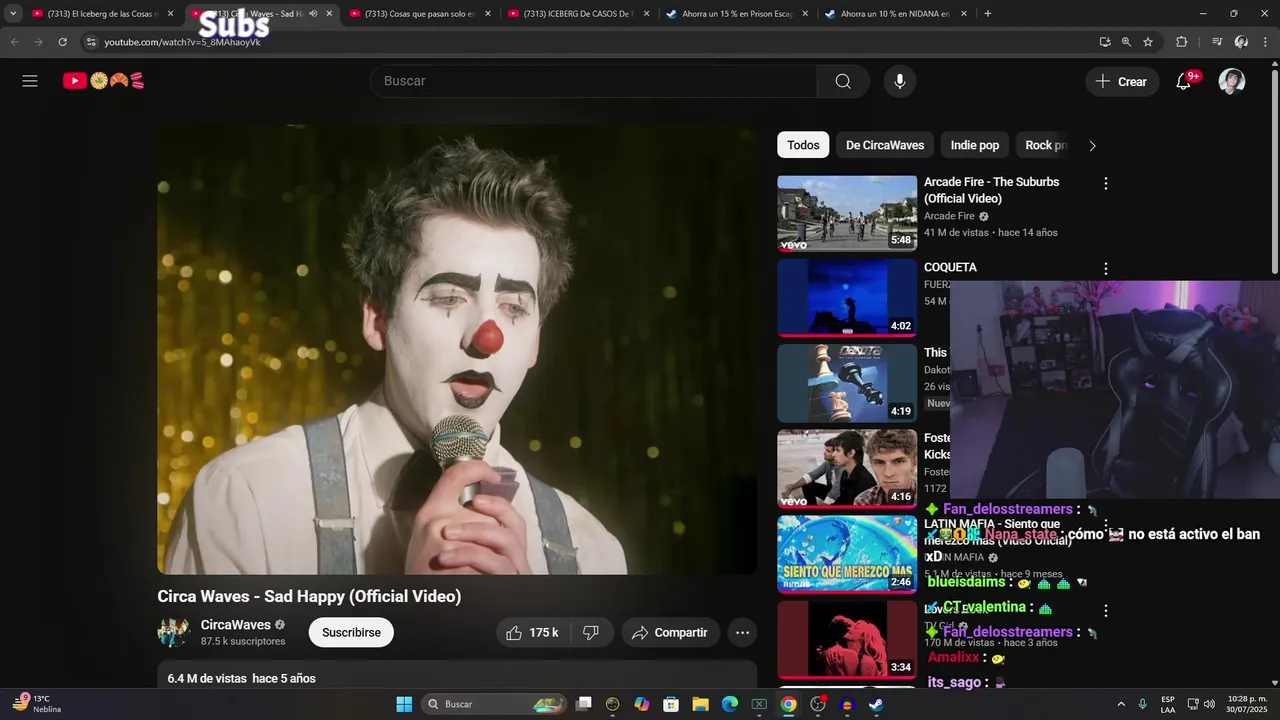1280x720 pixels.
Task: Open account avatar menu
Action: point(1232,81)
